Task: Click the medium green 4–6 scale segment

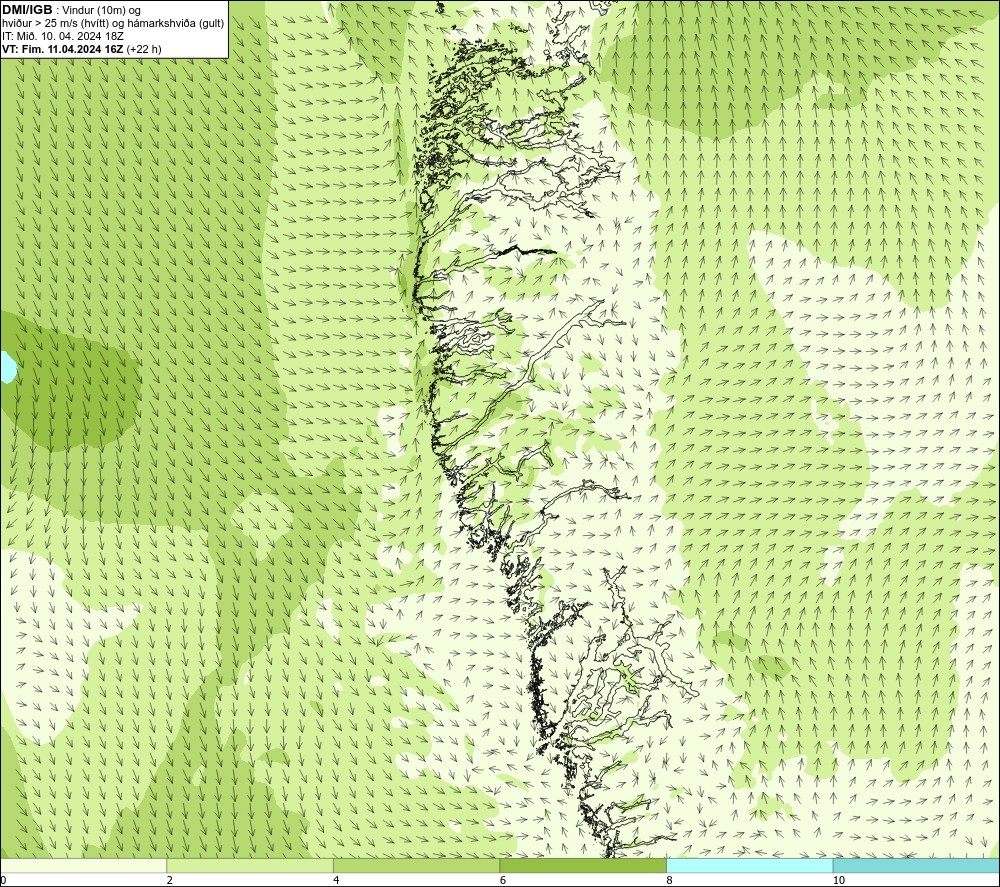Action: [x=416, y=865]
